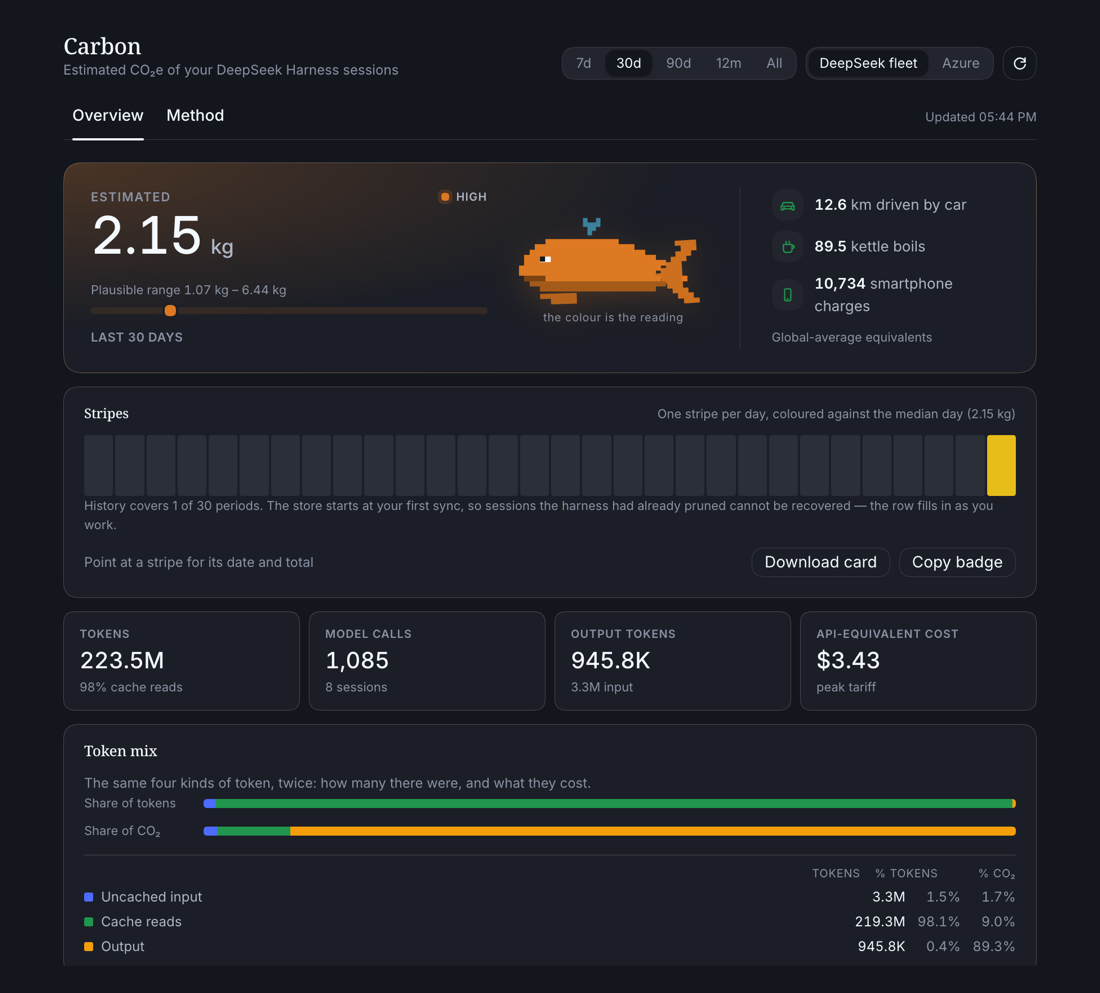Click the Output tokens 945.8K card
Screen dimensions: 1100x993
coord(673,661)
